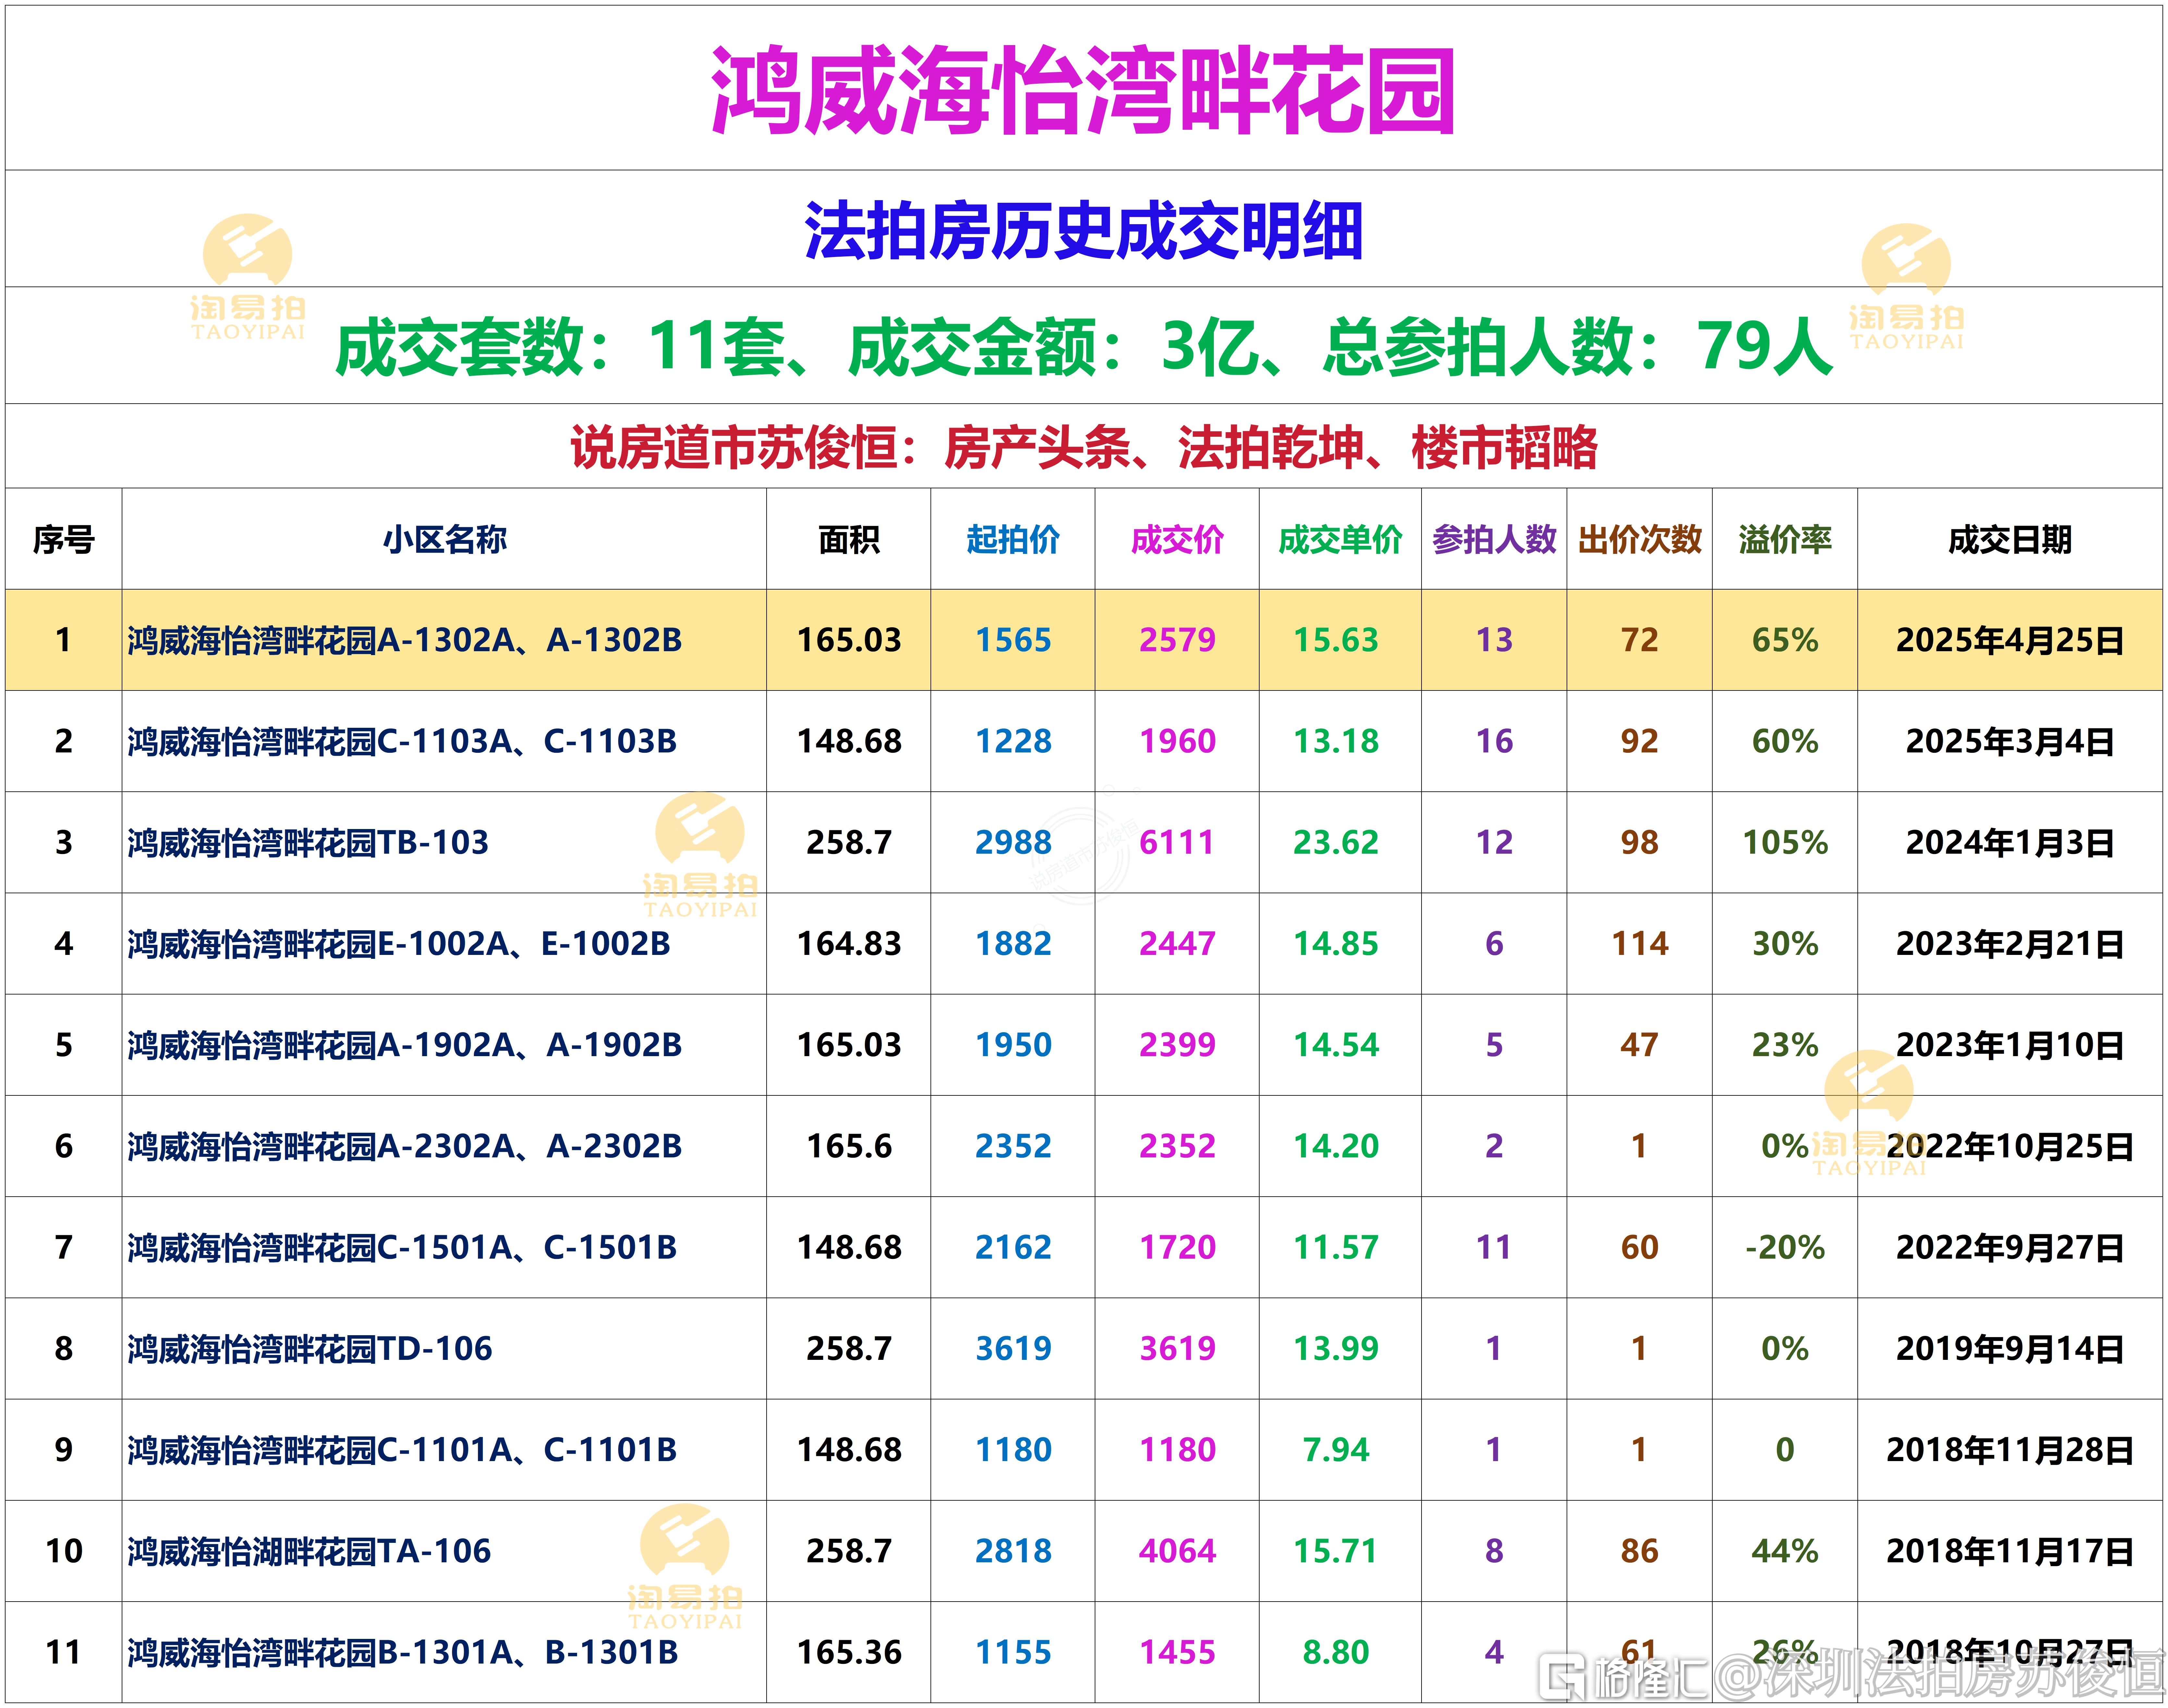Click the 成交价 value 2579
The image size is (2168, 1708).
pyautogui.click(x=1177, y=640)
